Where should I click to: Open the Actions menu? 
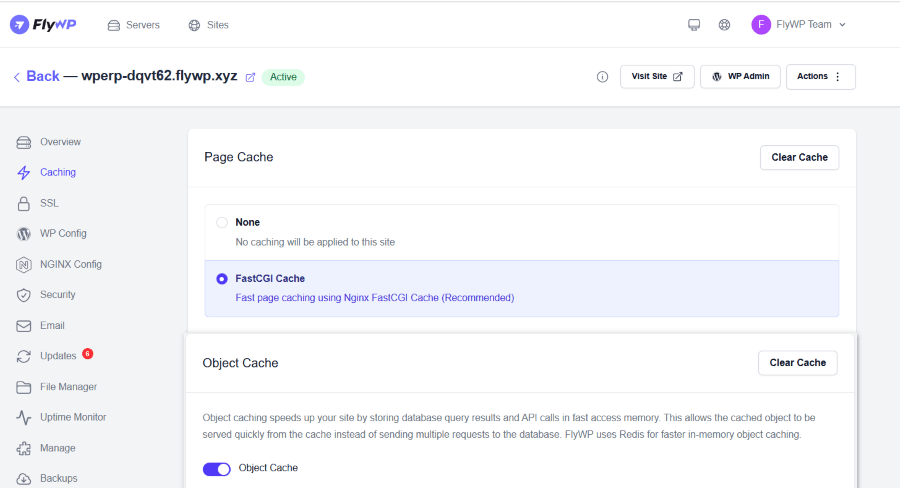click(820, 77)
